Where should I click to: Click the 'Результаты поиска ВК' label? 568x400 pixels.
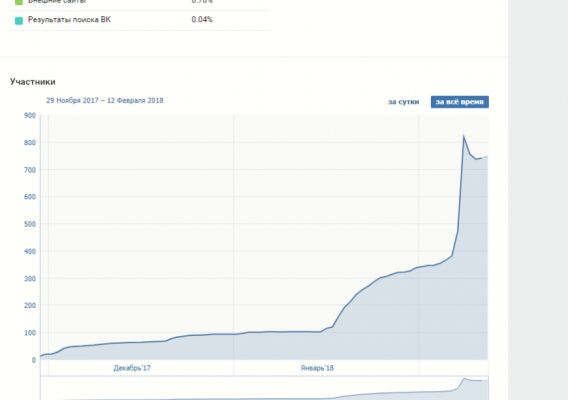[x=69, y=20]
